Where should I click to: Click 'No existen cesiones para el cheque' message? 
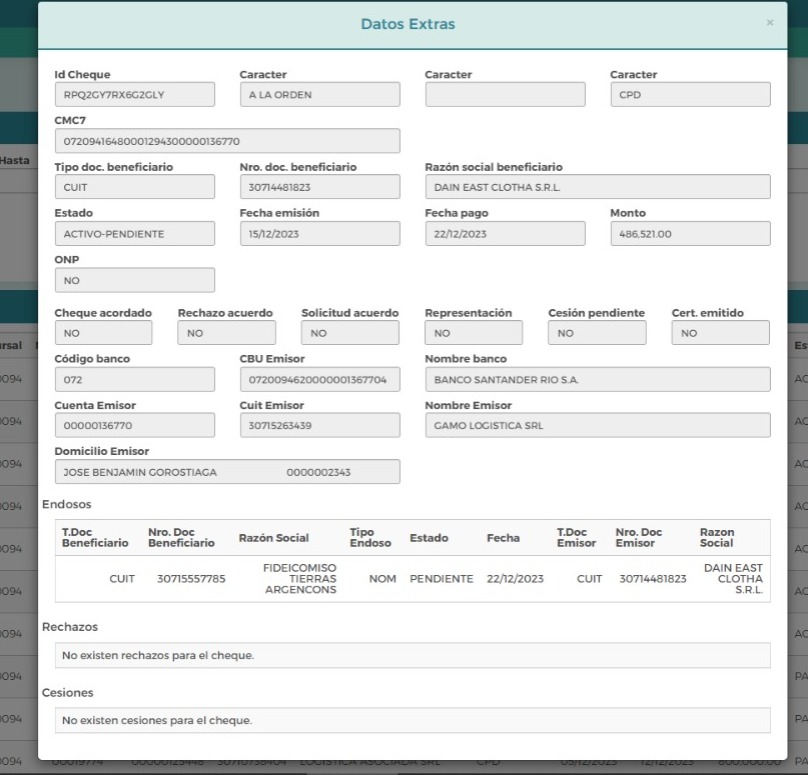(157, 720)
